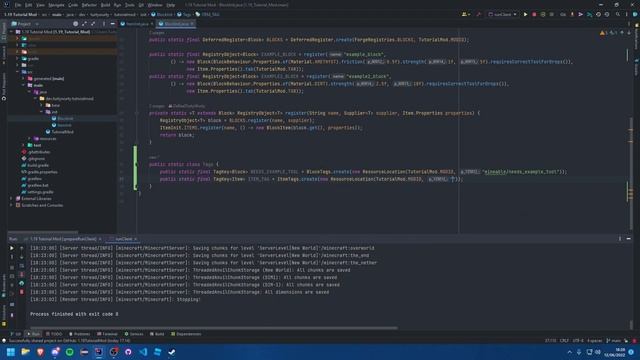The image size is (640, 360).
Task: Open File Explorer from taskbar
Action: 25,352
